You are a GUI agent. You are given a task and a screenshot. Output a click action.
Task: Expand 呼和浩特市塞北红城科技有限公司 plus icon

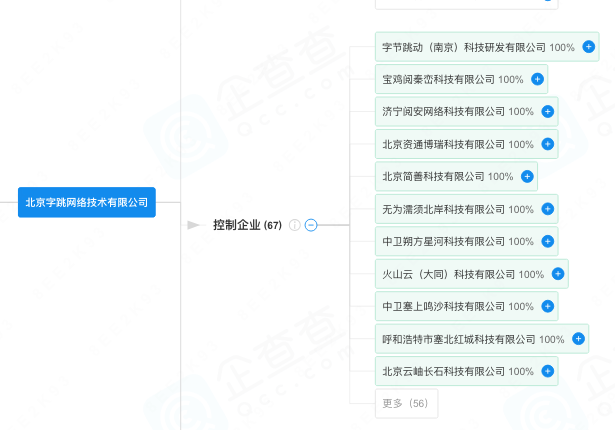tap(578, 339)
